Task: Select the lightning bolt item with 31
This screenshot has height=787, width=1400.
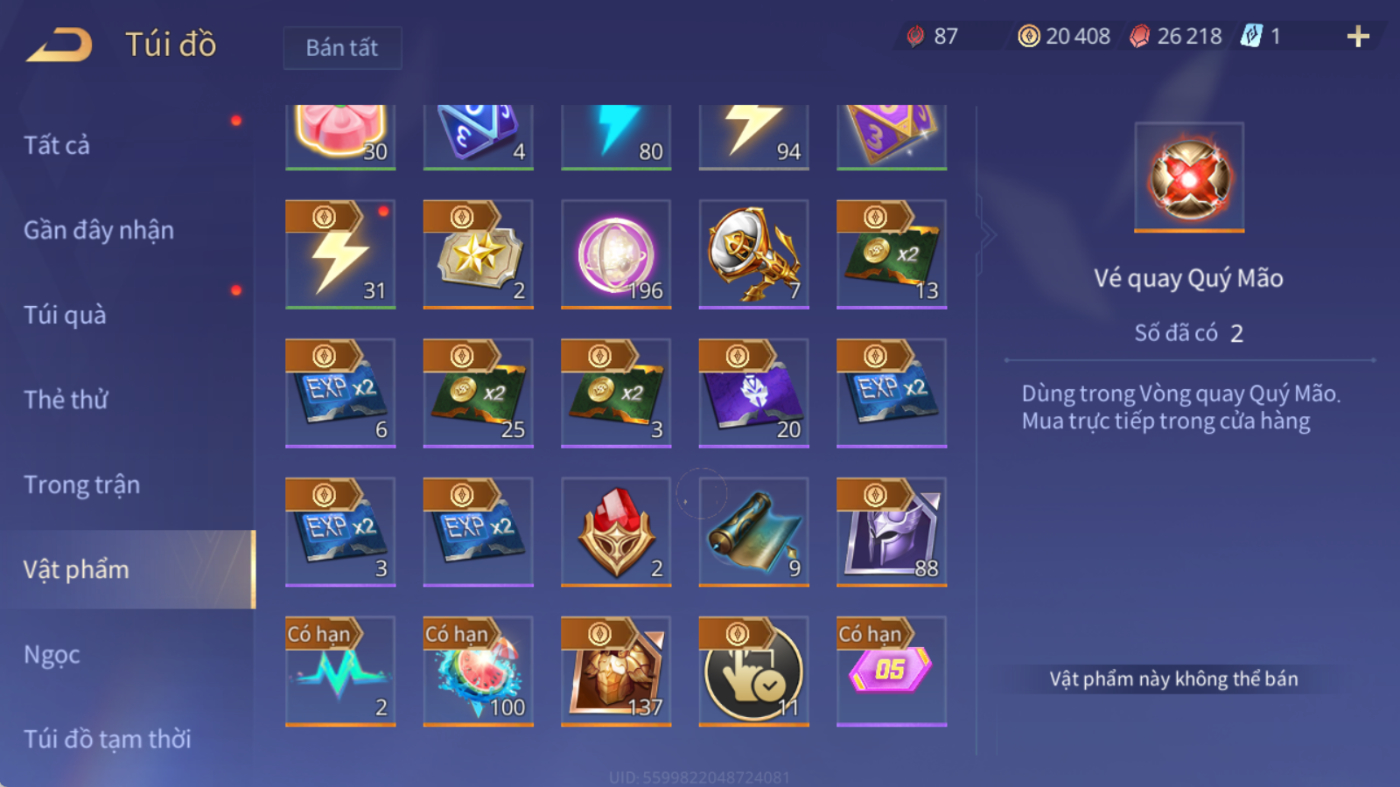Action: click(x=340, y=254)
